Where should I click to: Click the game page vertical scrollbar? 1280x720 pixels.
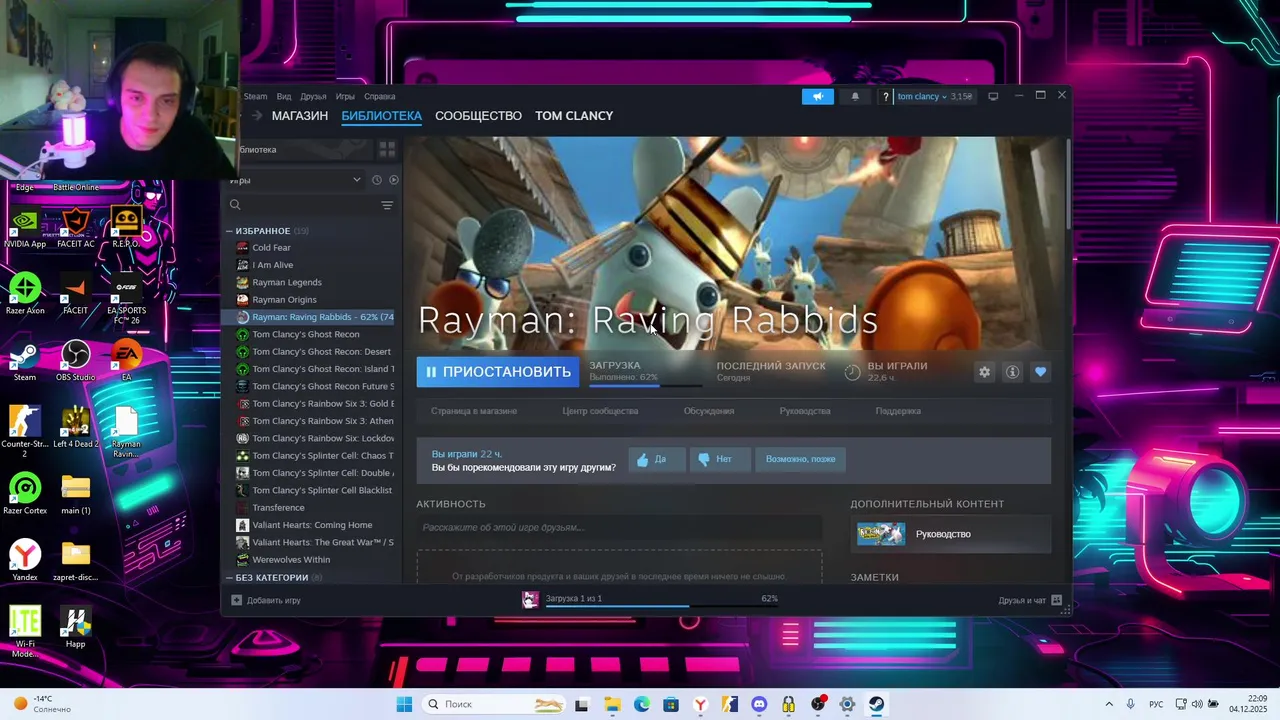[1068, 185]
